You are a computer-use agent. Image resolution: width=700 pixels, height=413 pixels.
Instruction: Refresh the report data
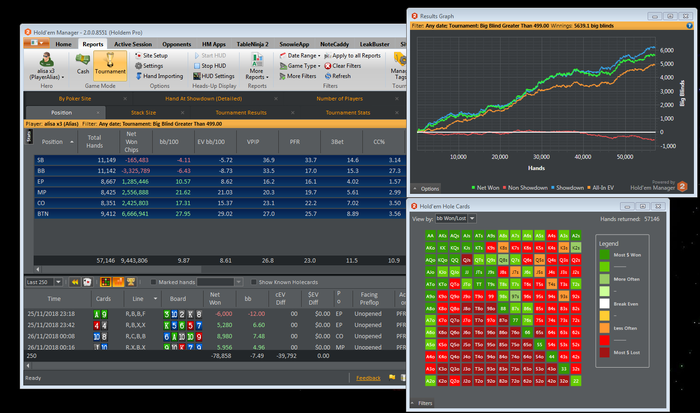338,76
